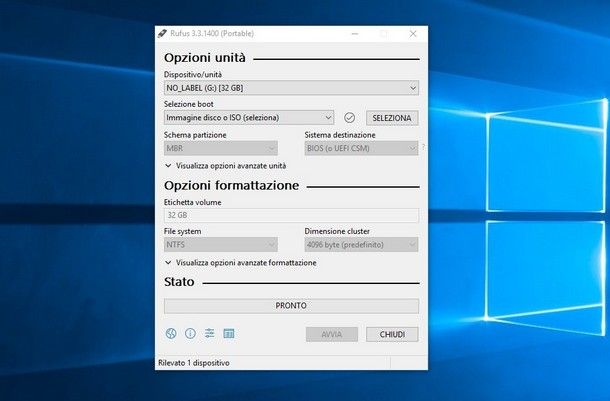Open the Dispositivo/unità device dropdown
610x401 pixels.
click(291, 88)
